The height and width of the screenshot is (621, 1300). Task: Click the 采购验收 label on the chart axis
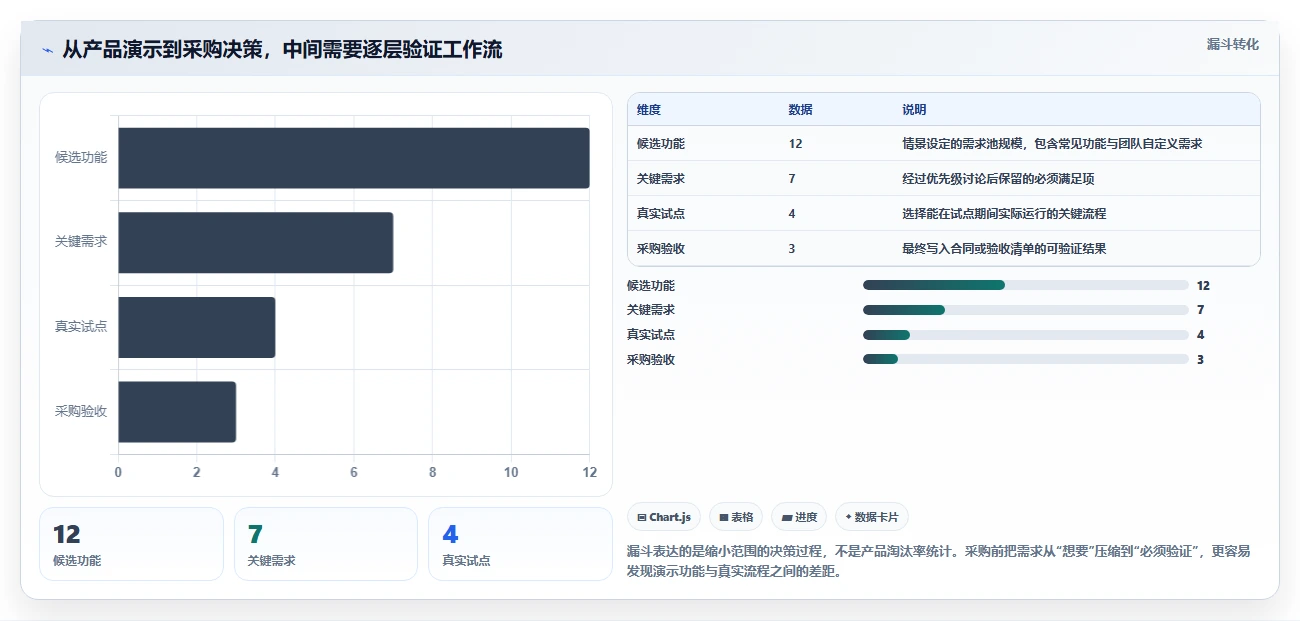[x=81, y=411]
